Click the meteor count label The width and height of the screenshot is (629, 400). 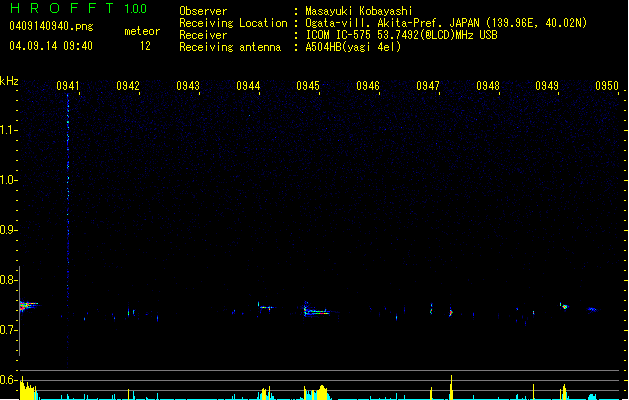coord(142,31)
